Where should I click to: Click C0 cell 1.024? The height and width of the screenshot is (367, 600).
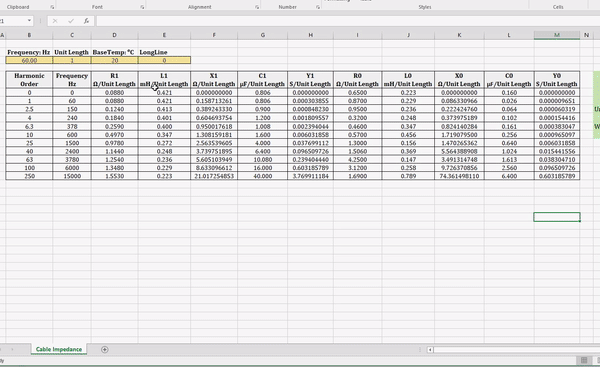point(509,151)
